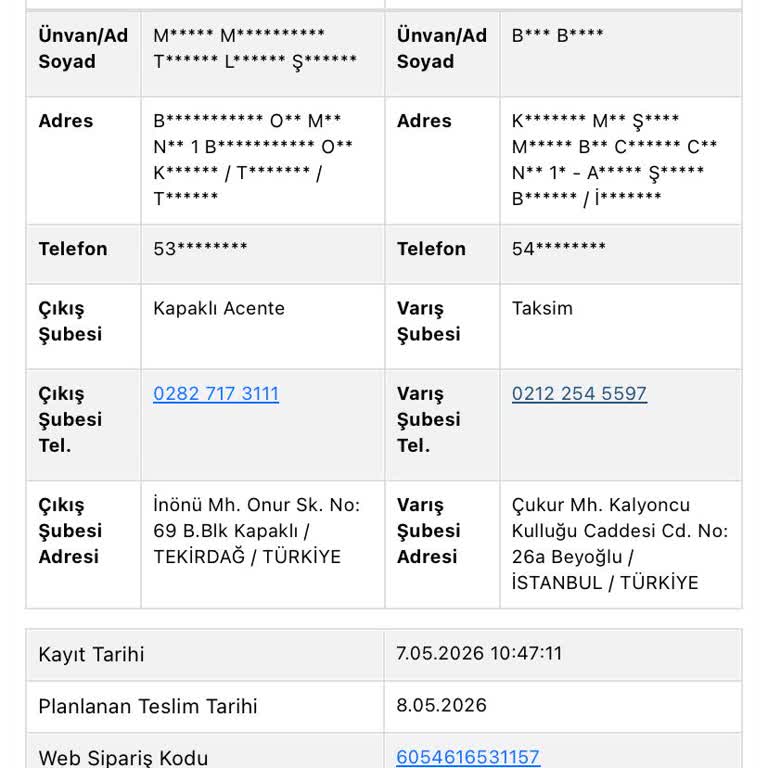The image size is (768, 768).
Task: Open web order code 605461631157
Action: coord(468,757)
